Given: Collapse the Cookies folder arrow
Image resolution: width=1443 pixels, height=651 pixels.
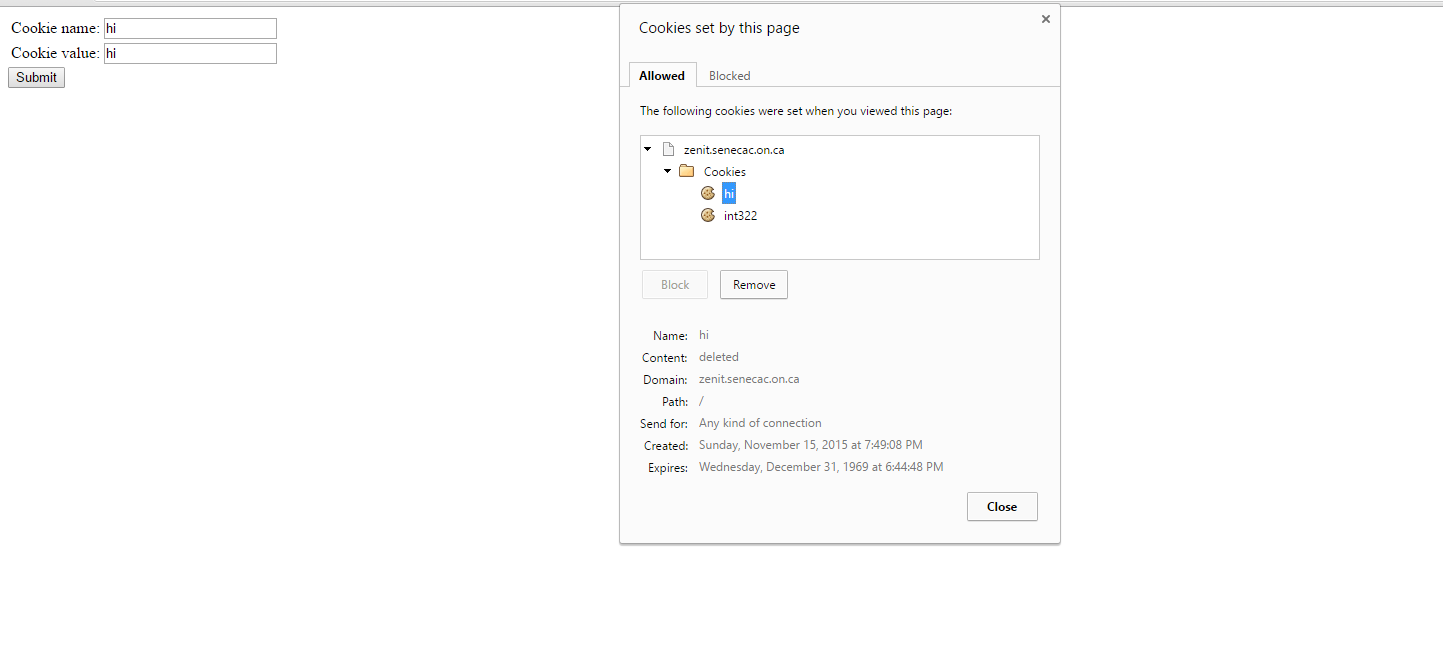Looking at the screenshot, I should click(x=667, y=171).
